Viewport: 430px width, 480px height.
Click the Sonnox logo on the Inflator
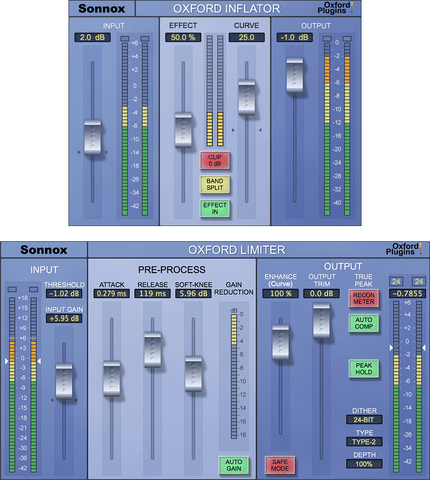pos(102,8)
